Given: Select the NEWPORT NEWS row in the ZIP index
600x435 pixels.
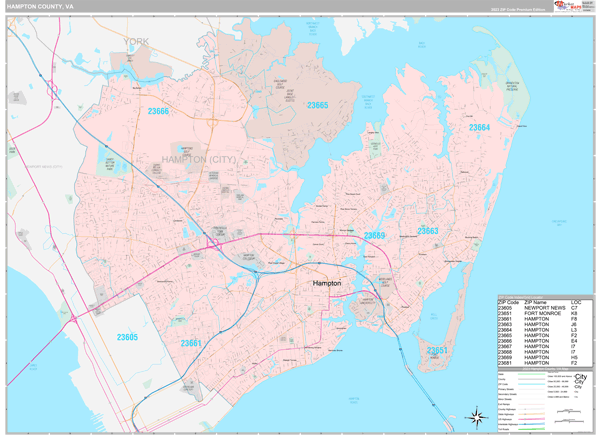Looking at the screenshot, I should point(546,307).
